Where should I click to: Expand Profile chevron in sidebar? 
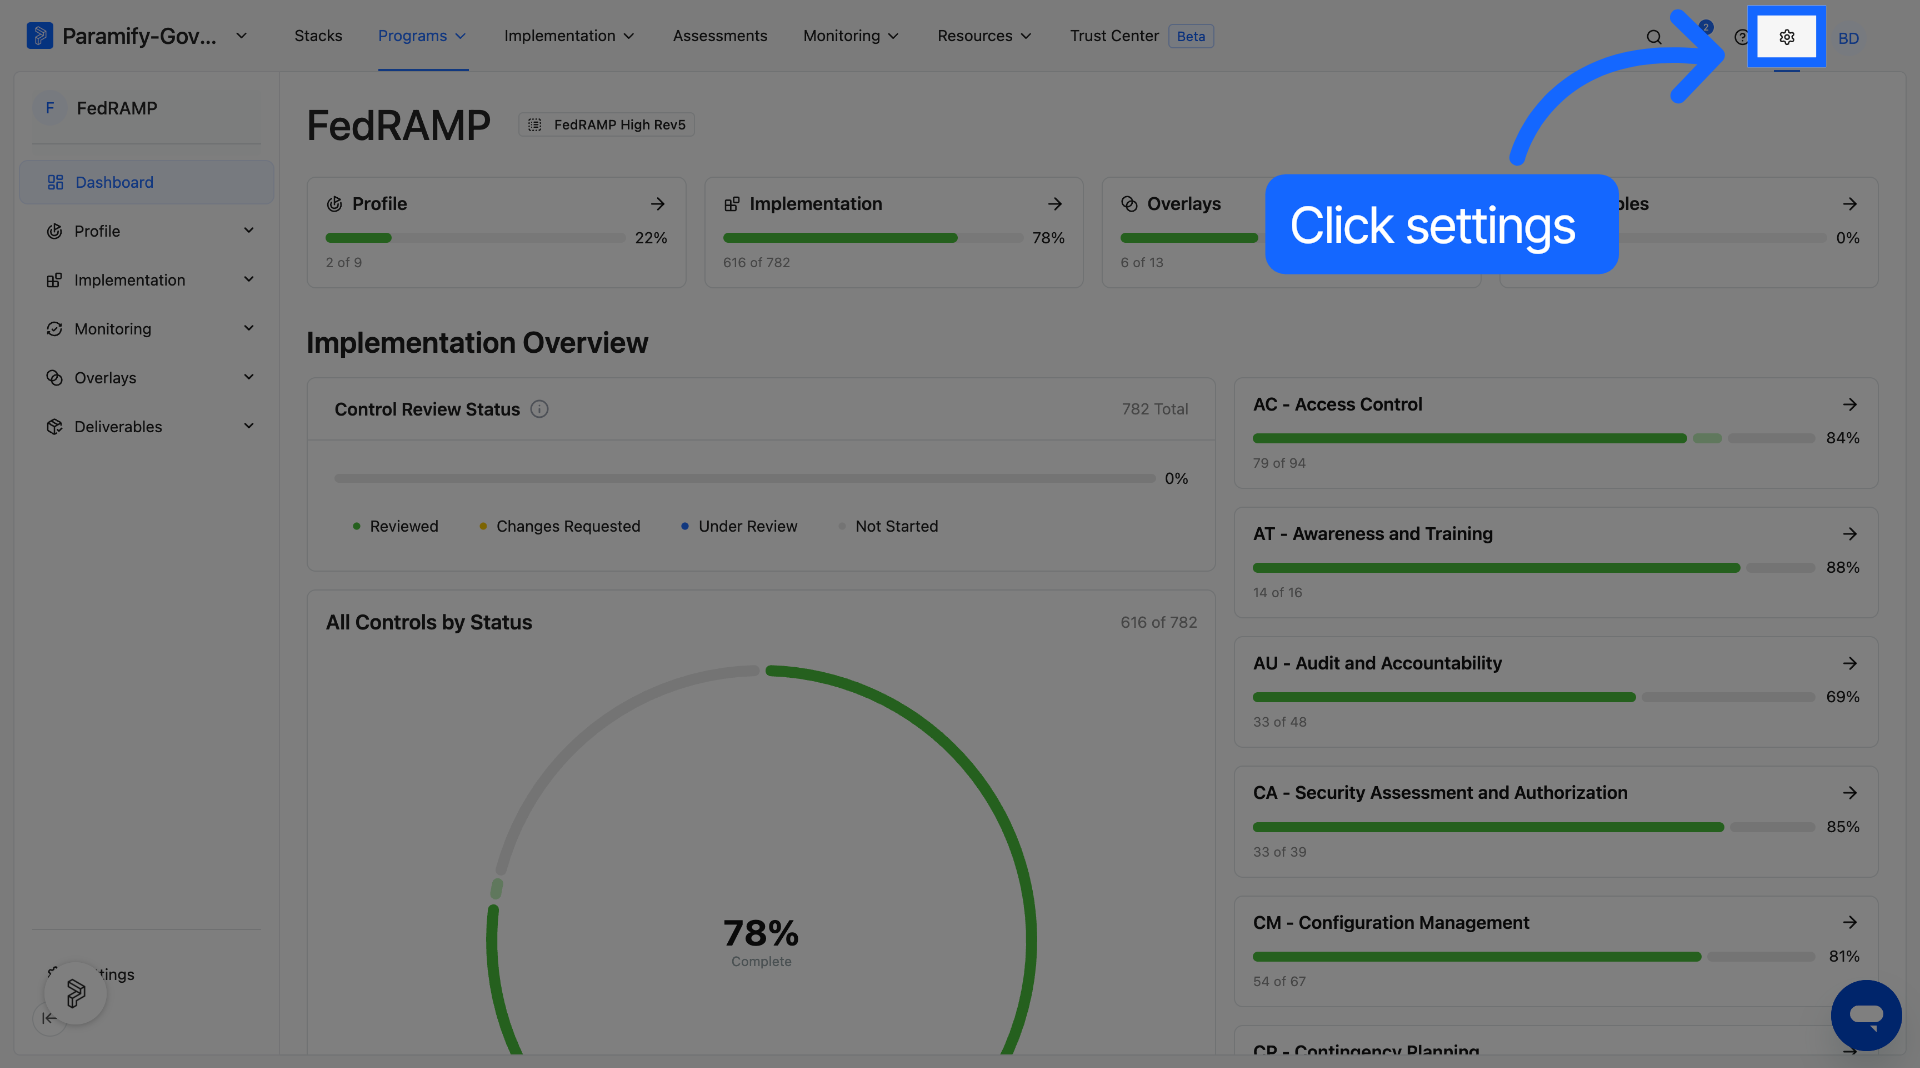pyautogui.click(x=248, y=231)
